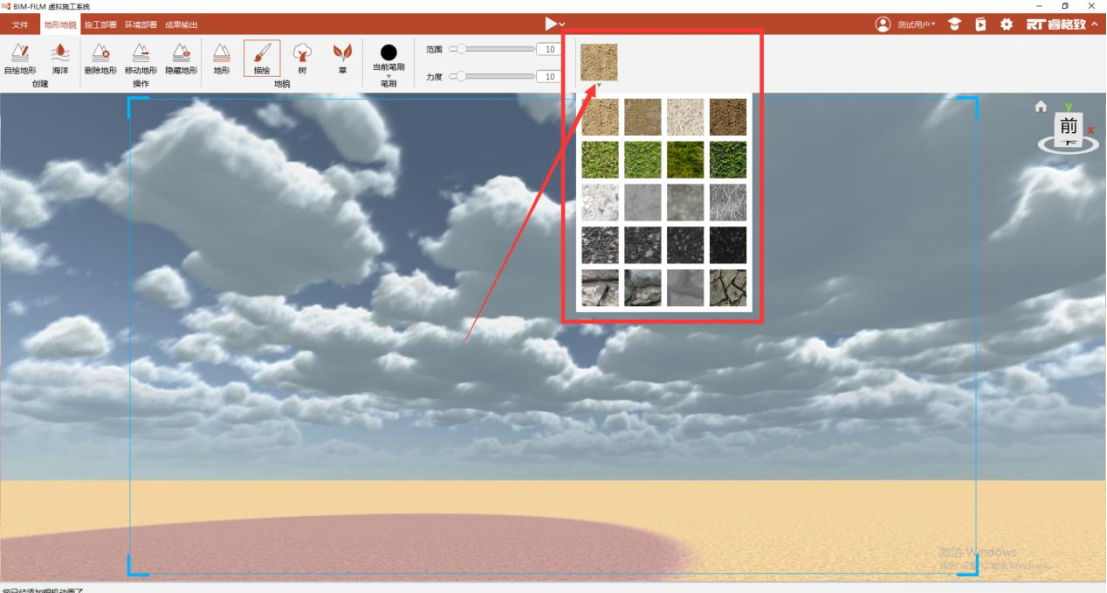Image resolution: width=1107 pixels, height=593 pixels.
Task: Choose the cracked dry earth texture swatch
Action: click(x=728, y=288)
